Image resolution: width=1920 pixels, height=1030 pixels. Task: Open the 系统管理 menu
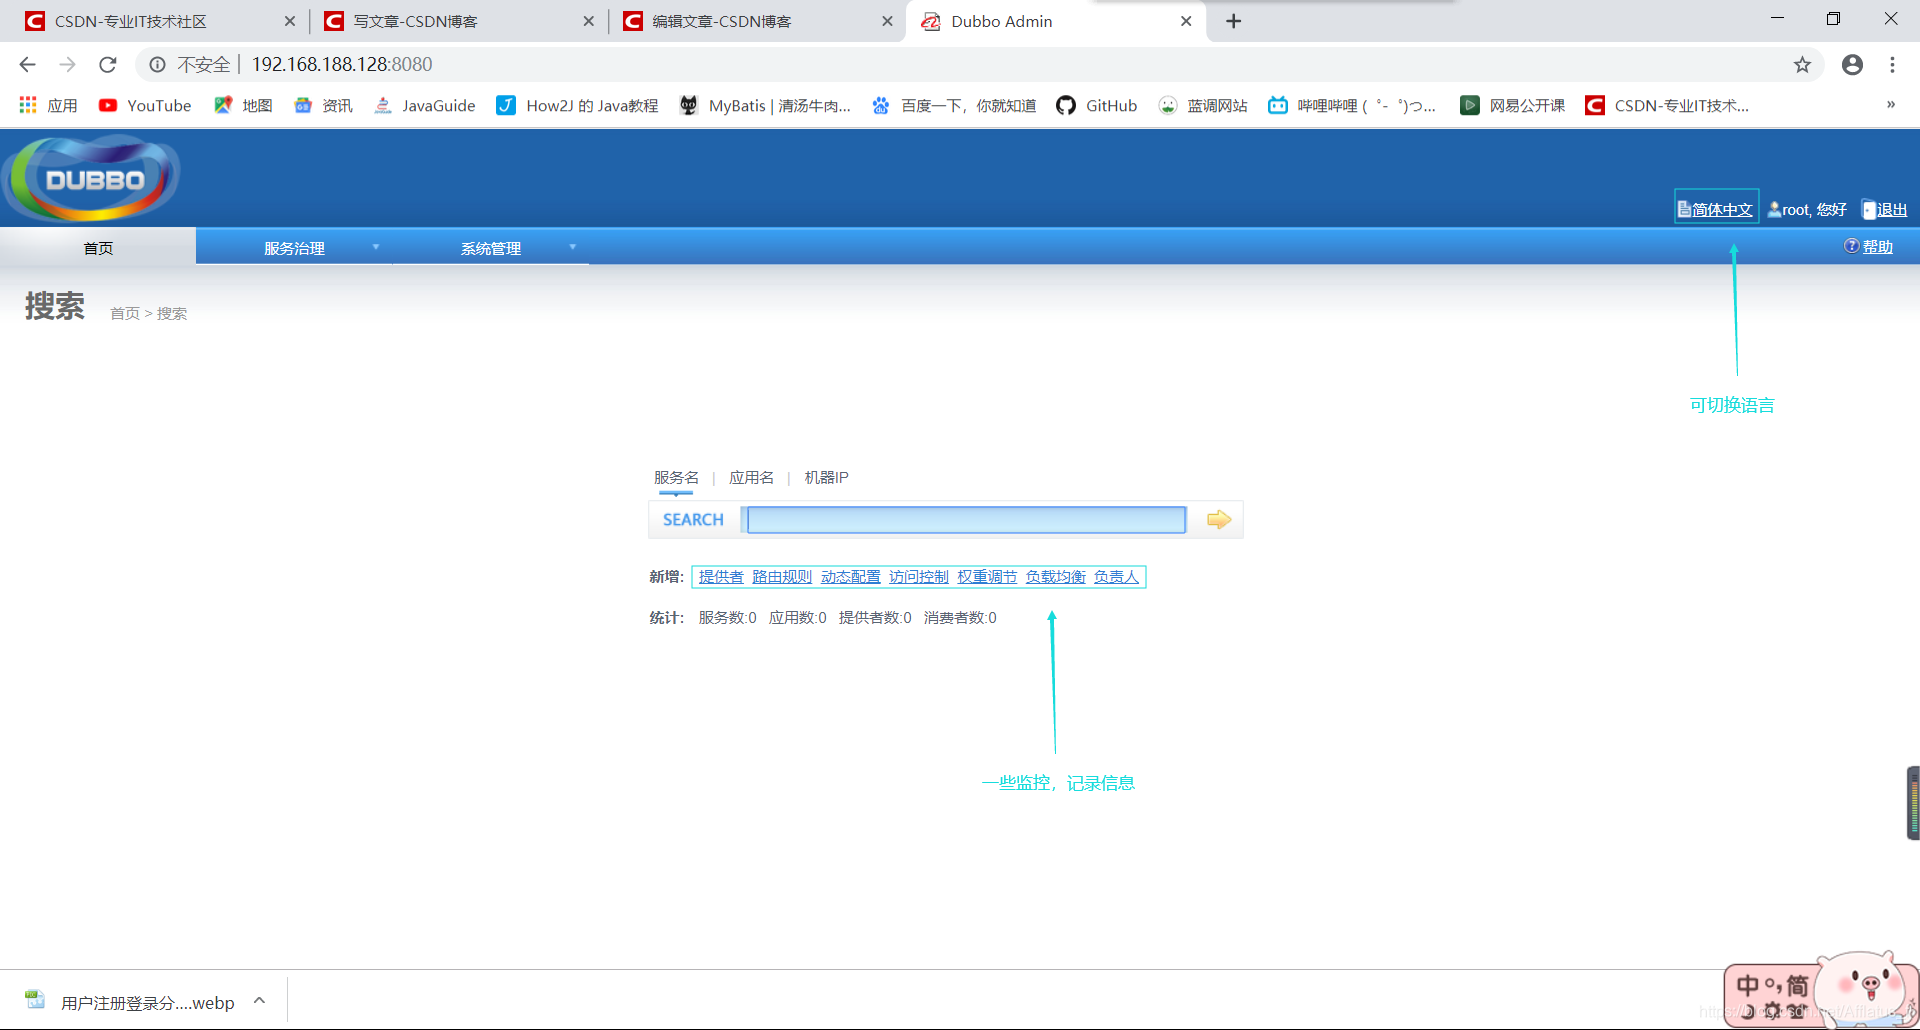[x=491, y=247]
